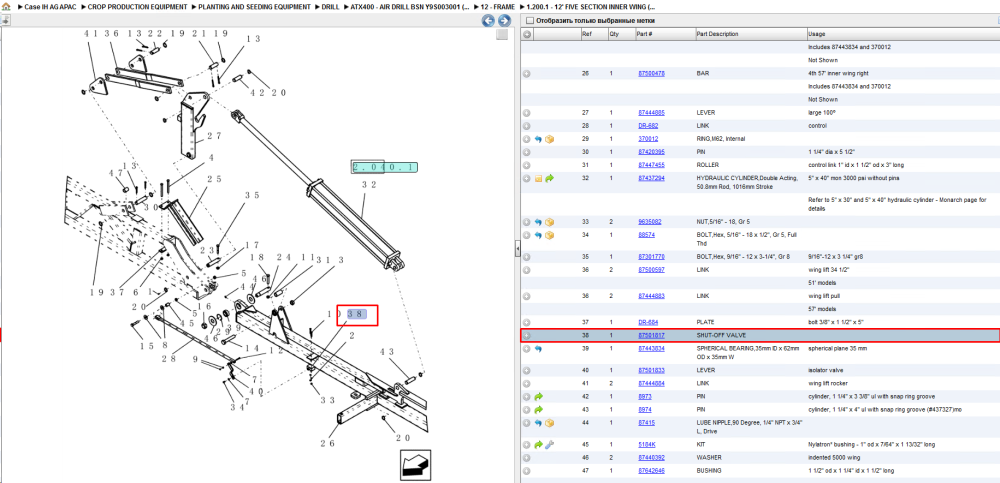Click the highlighted '2.010.1' reference in diagram
Screen dimensions: 1000x483
coord(385,168)
